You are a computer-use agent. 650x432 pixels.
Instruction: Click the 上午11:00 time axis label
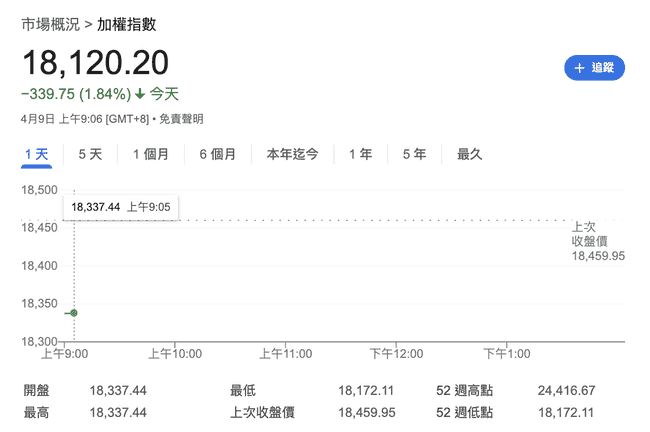(286, 354)
